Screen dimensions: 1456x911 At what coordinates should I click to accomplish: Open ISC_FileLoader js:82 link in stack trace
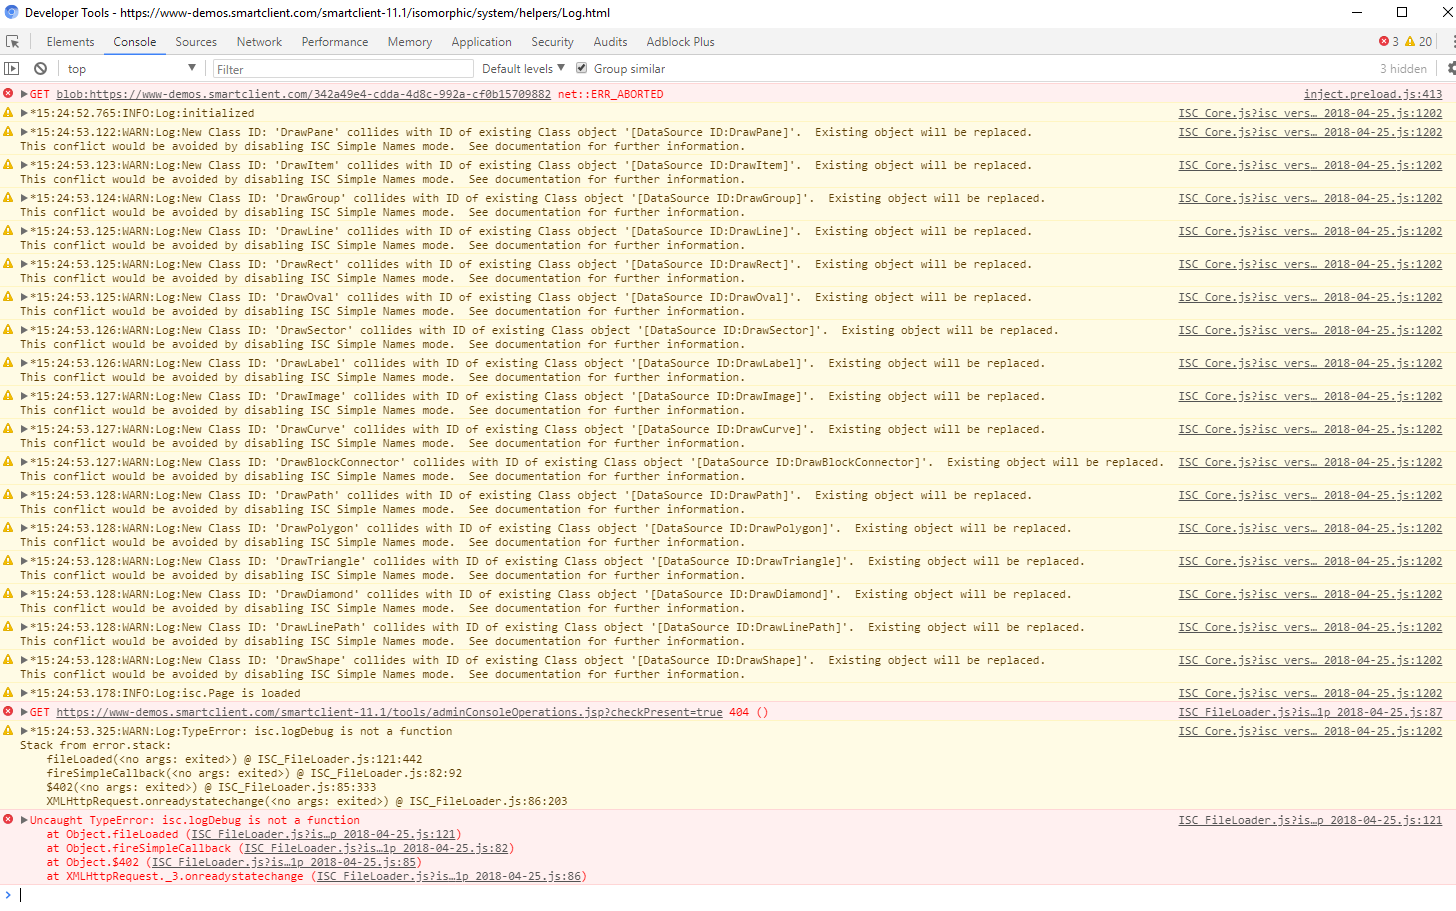(x=376, y=848)
